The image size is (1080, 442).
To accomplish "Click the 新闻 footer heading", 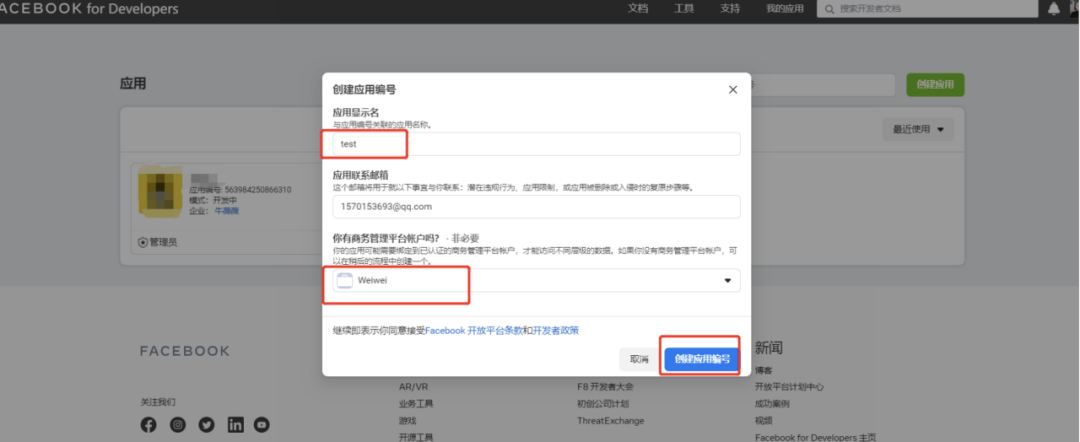I will pos(769,348).
